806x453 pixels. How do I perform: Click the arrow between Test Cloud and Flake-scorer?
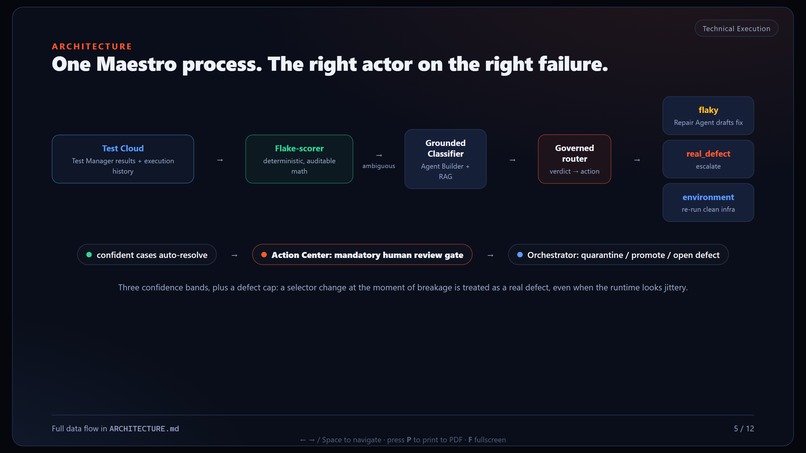pos(220,160)
